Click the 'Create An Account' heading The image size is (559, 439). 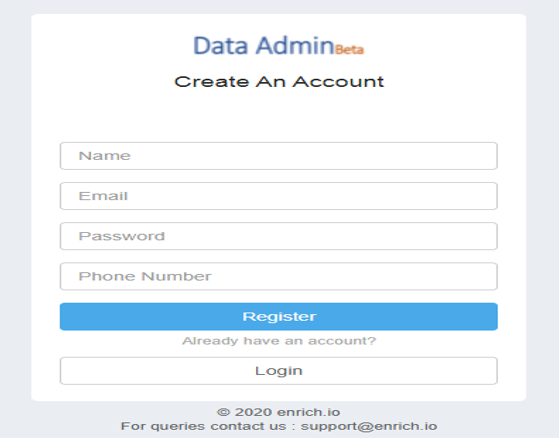point(279,82)
